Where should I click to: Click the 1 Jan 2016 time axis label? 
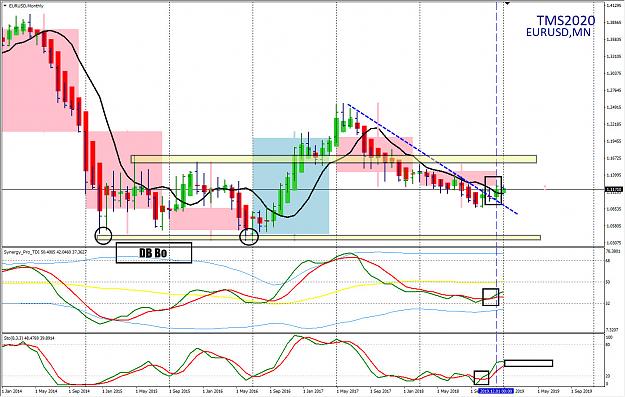[x=213, y=391]
